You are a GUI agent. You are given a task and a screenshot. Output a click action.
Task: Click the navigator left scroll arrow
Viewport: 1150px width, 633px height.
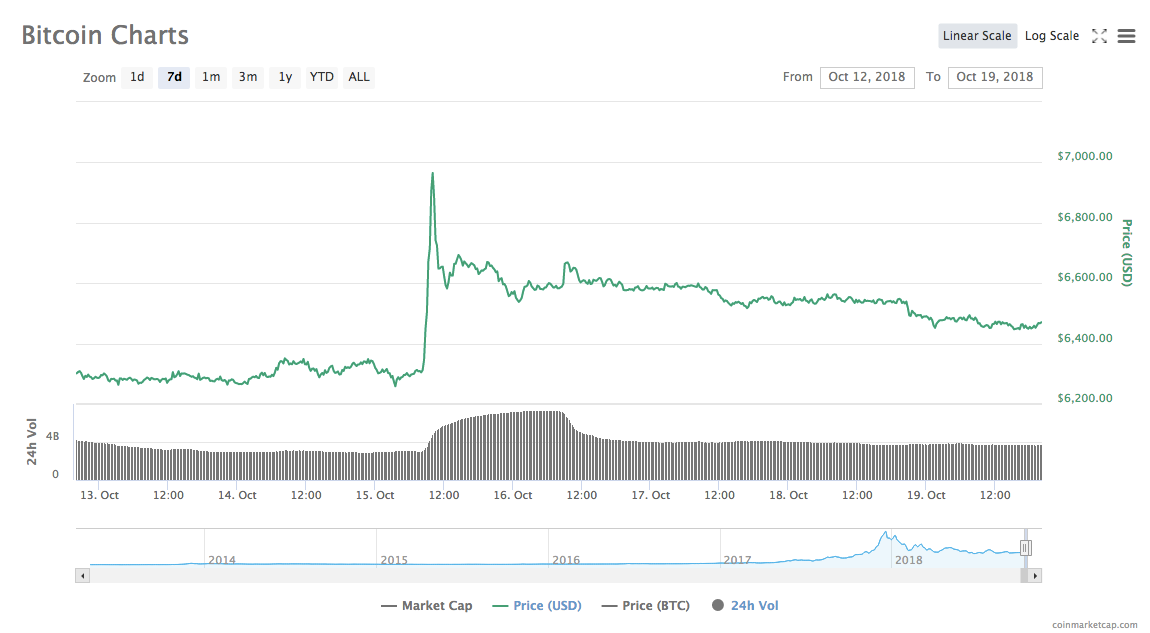pyautogui.click(x=82, y=576)
